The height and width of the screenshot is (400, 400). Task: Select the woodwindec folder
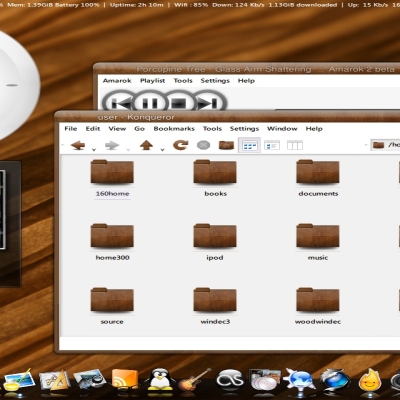[318, 306]
